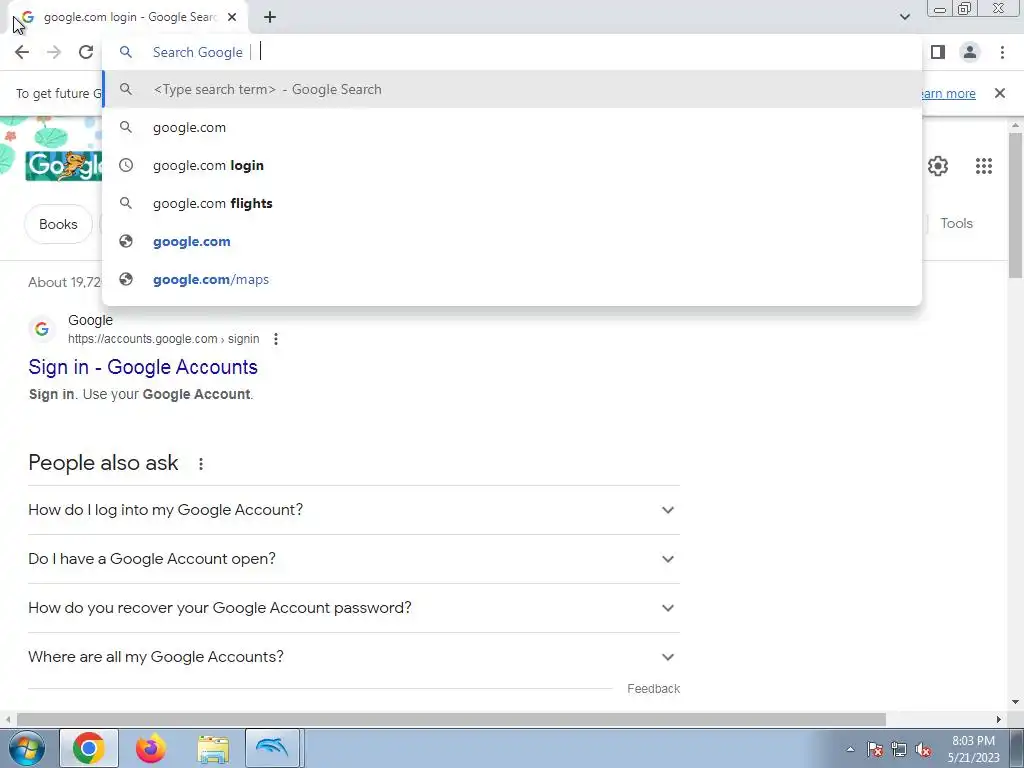Expand 'How do I log into my Google Account?'

[x=353, y=510]
